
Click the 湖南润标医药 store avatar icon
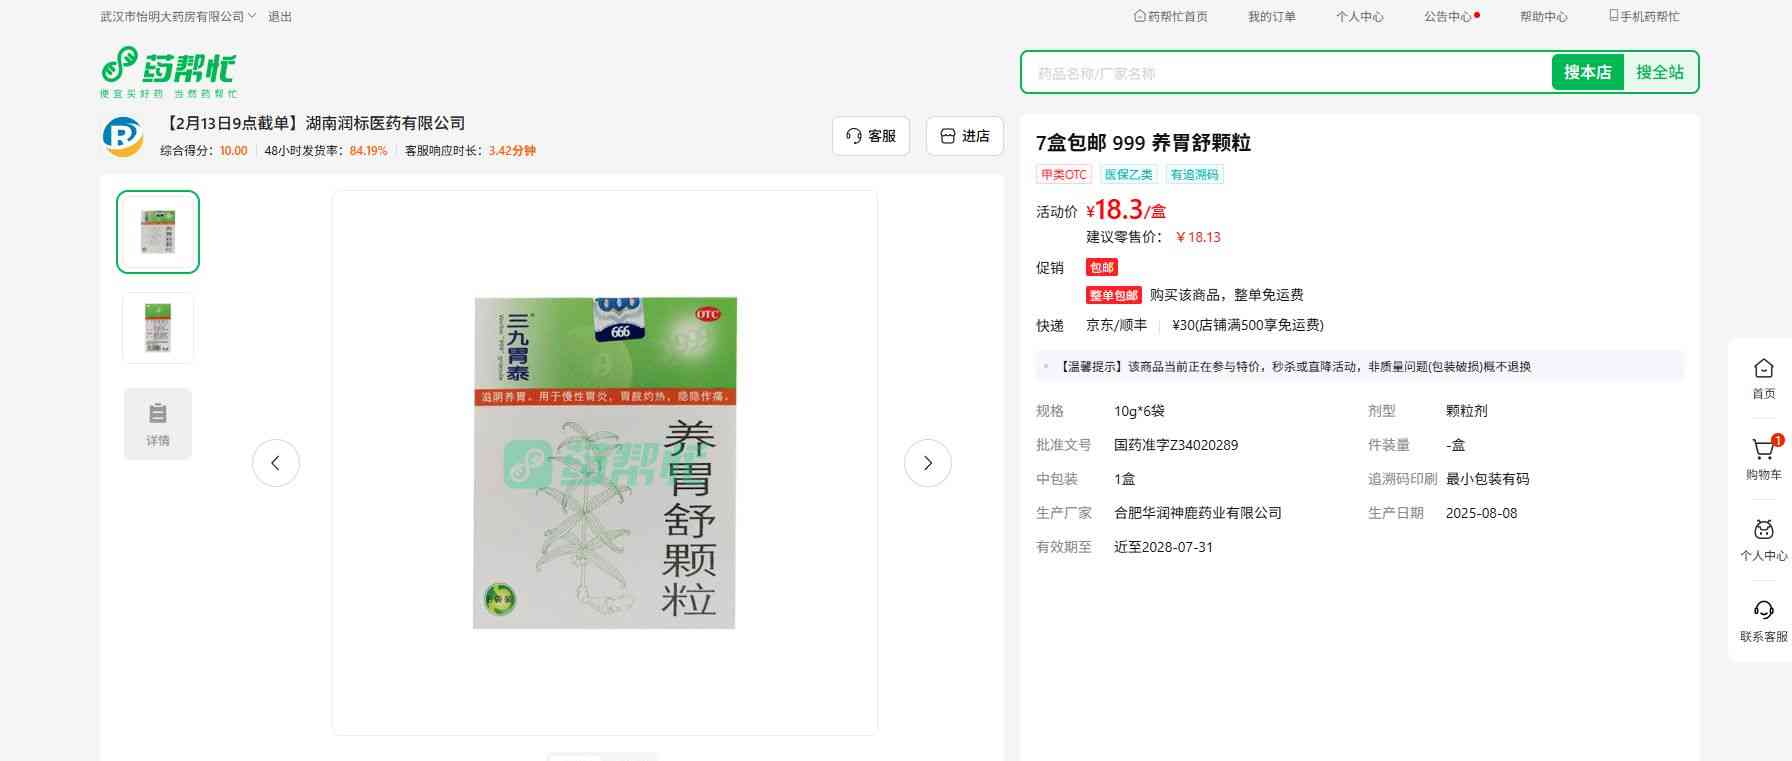coord(123,137)
